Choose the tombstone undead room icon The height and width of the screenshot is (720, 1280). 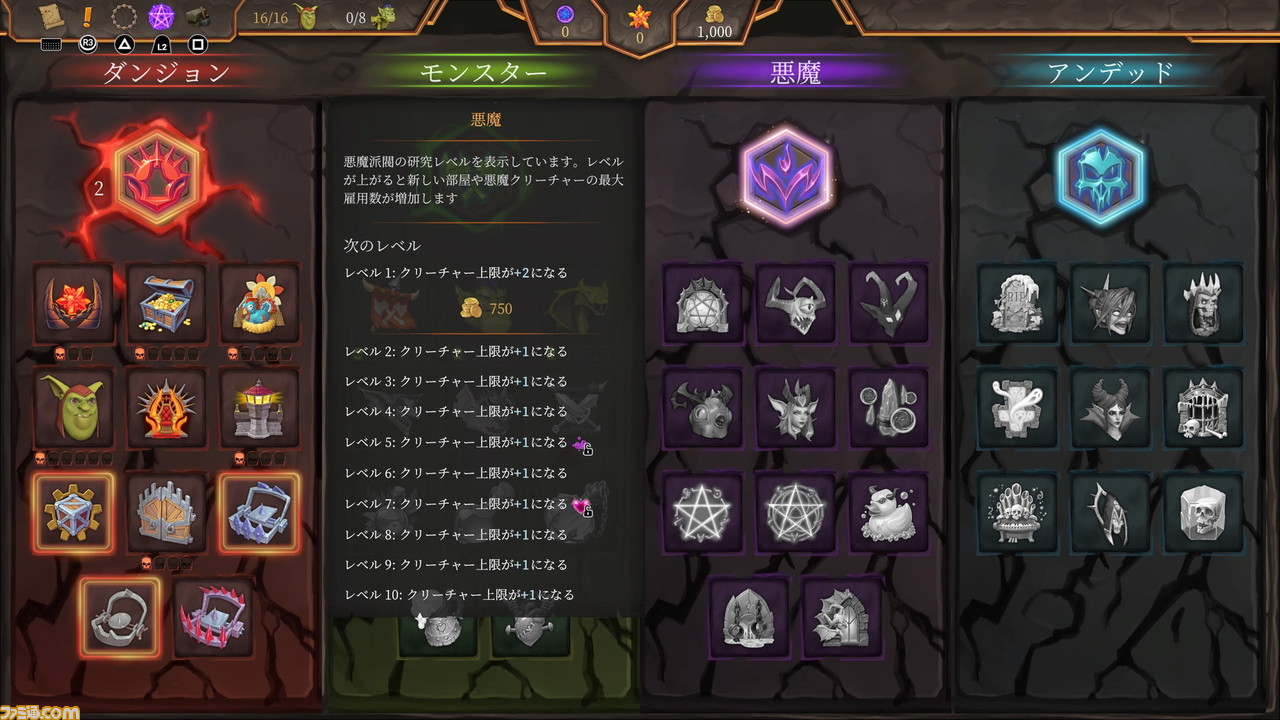[x=1017, y=303]
